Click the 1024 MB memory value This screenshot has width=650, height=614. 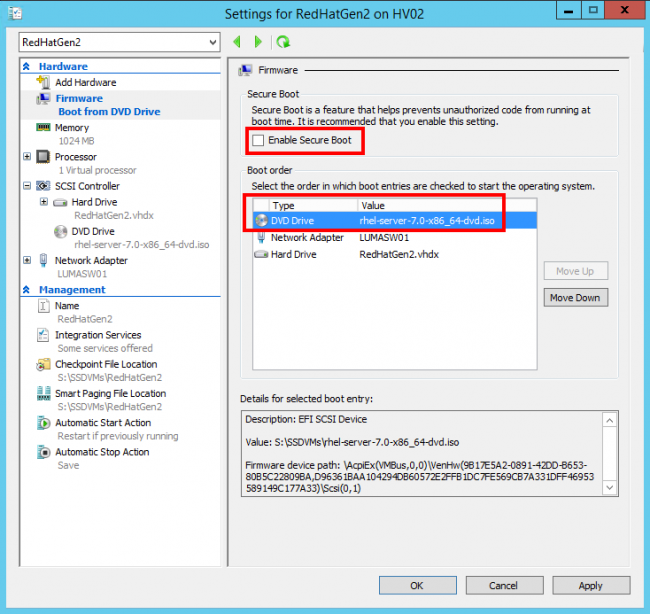tap(76, 141)
